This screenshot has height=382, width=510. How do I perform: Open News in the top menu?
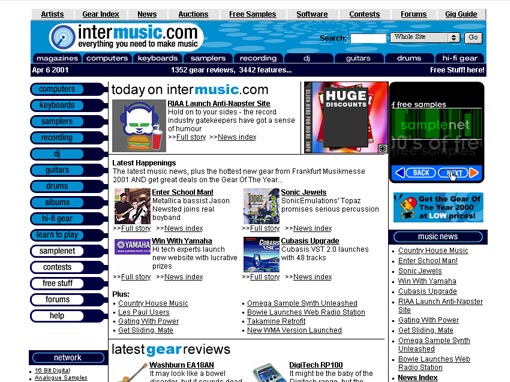coord(147,14)
